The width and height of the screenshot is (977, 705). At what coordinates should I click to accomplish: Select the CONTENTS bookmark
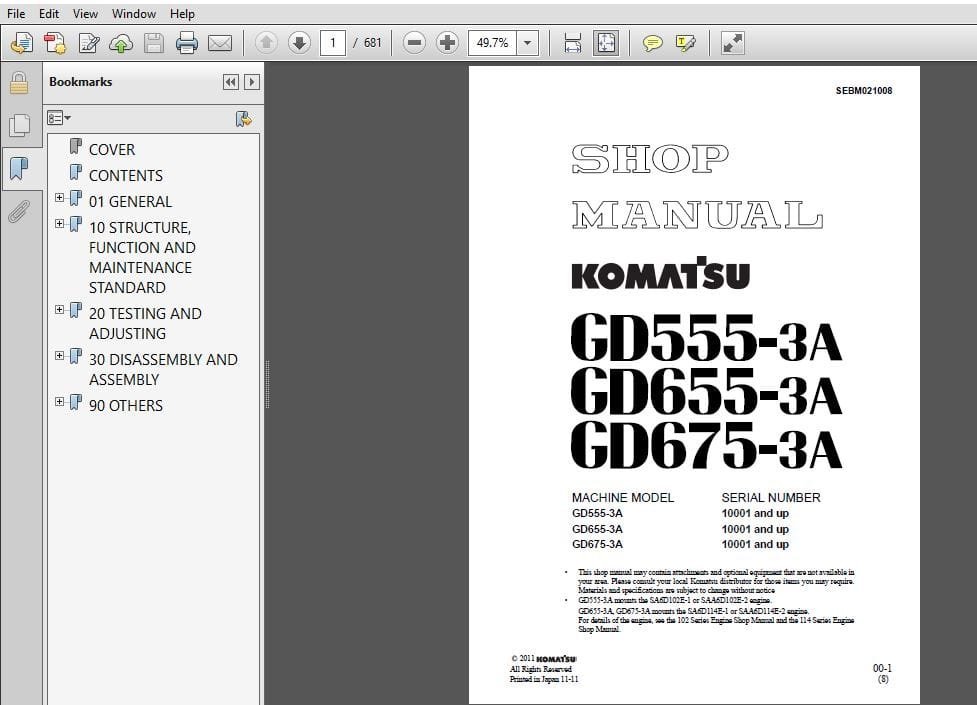coord(126,176)
